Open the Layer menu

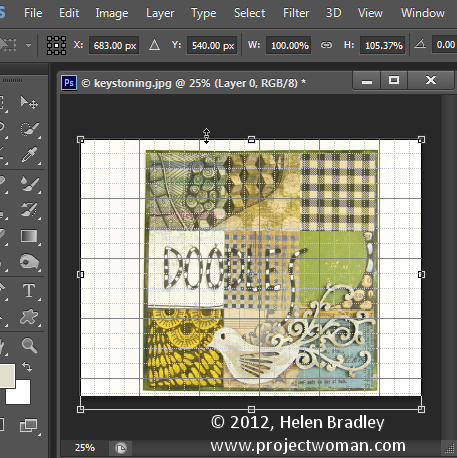(160, 13)
